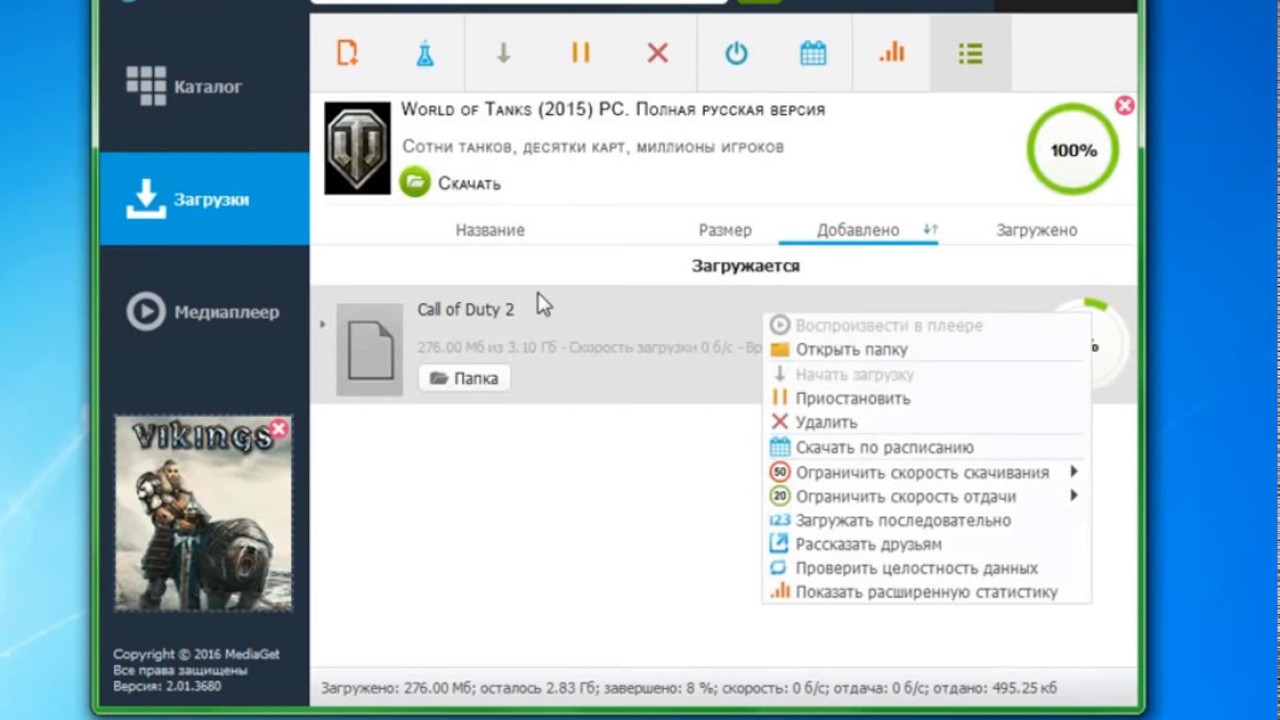The height and width of the screenshot is (720, 1280).
Task: Choose Удалить in context menu
Action: (x=926, y=422)
